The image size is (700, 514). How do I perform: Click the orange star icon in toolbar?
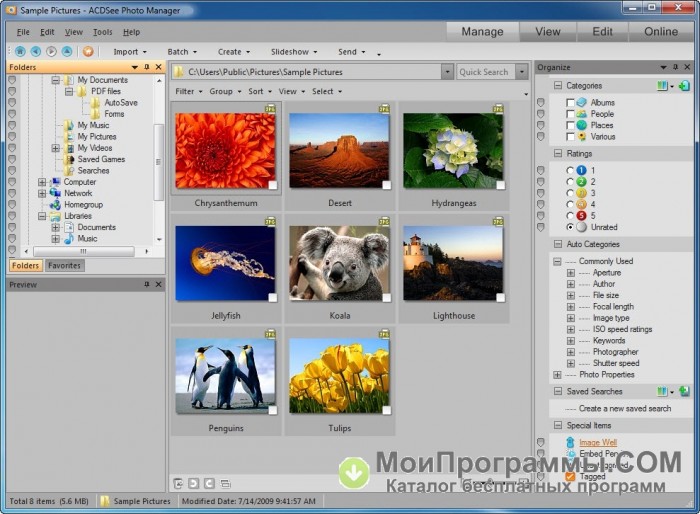click(x=88, y=51)
